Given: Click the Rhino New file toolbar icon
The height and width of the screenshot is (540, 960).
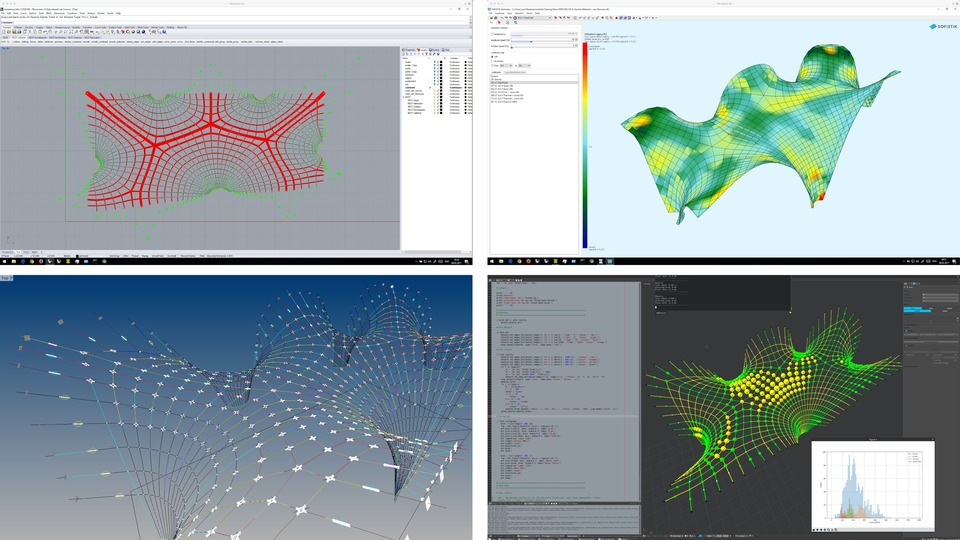Looking at the screenshot, I should click(x=4, y=32).
